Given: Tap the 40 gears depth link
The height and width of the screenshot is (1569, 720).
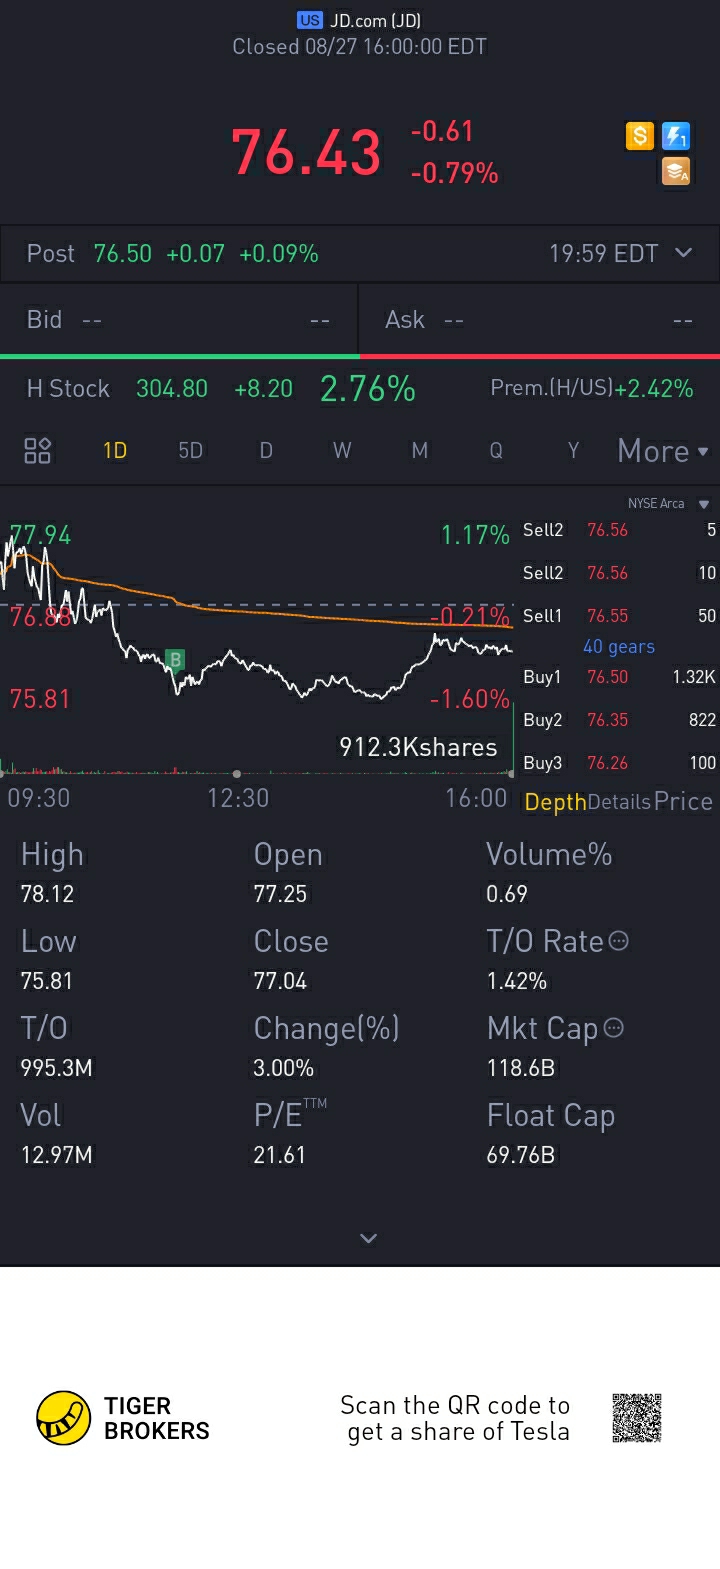Looking at the screenshot, I should (x=619, y=647).
